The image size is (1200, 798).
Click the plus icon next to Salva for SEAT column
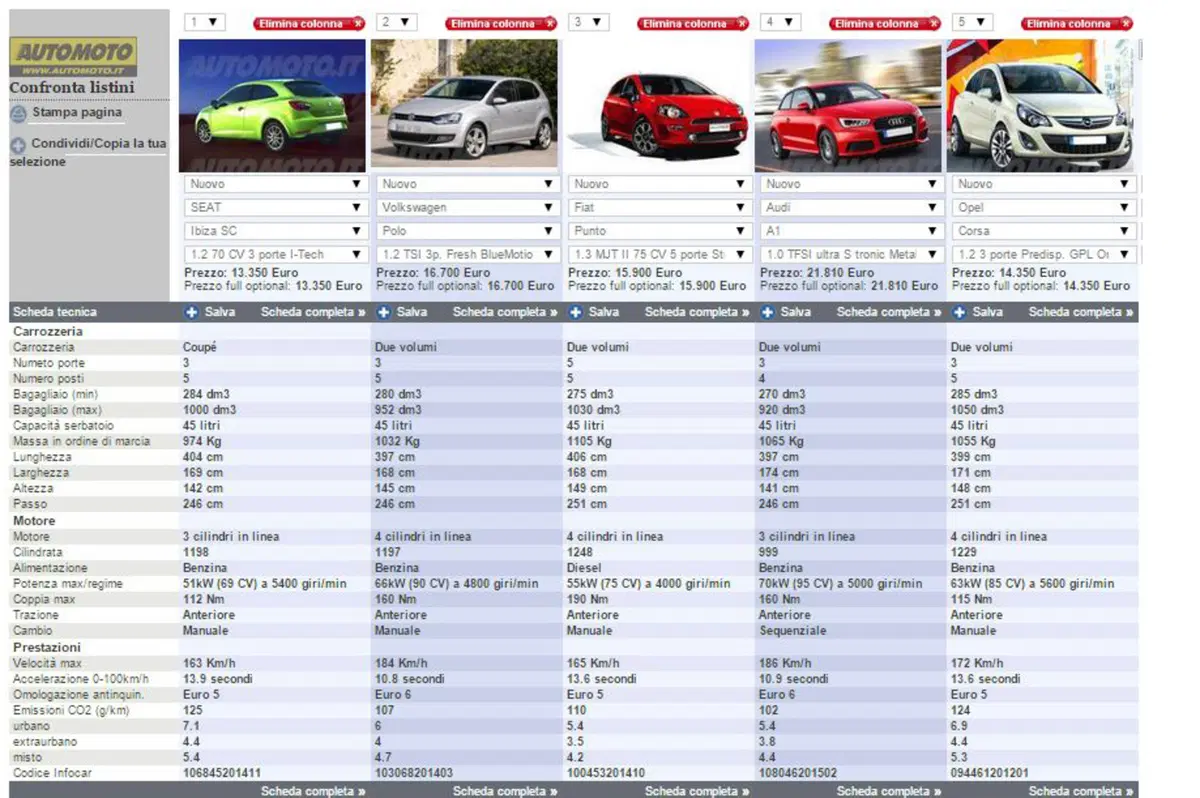(x=192, y=312)
